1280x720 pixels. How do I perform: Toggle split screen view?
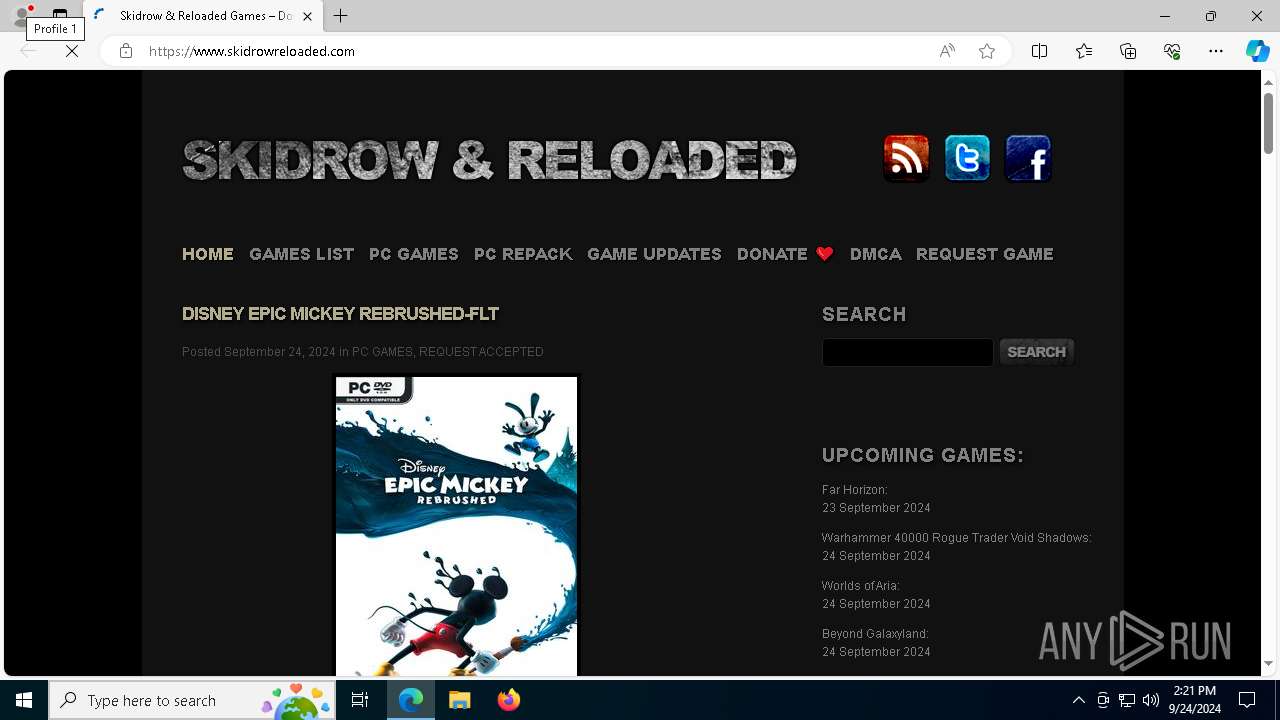click(x=1039, y=51)
